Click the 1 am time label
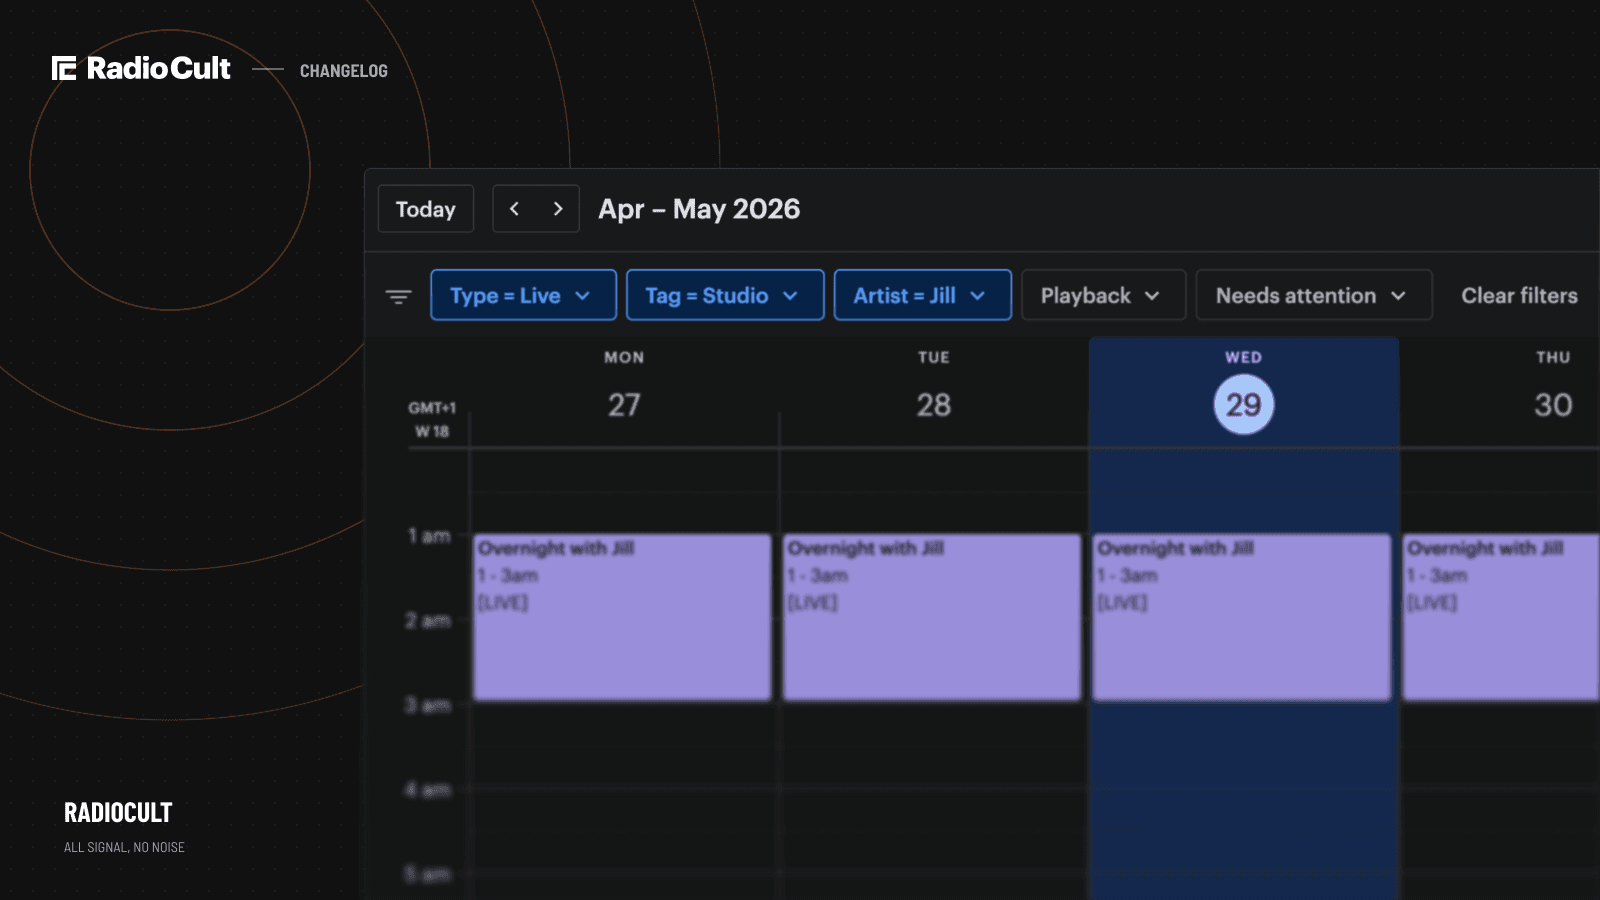 429,536
